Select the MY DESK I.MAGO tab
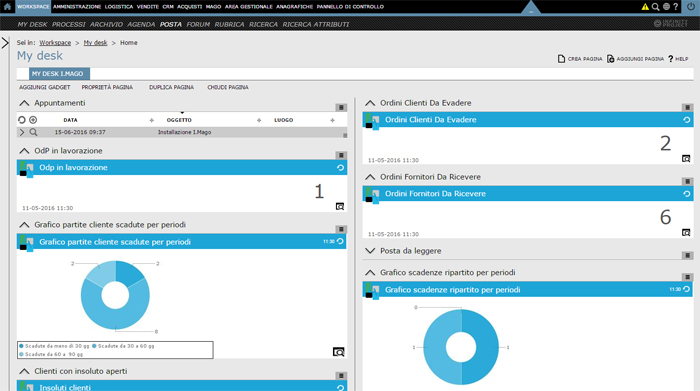 coord(59,74)
